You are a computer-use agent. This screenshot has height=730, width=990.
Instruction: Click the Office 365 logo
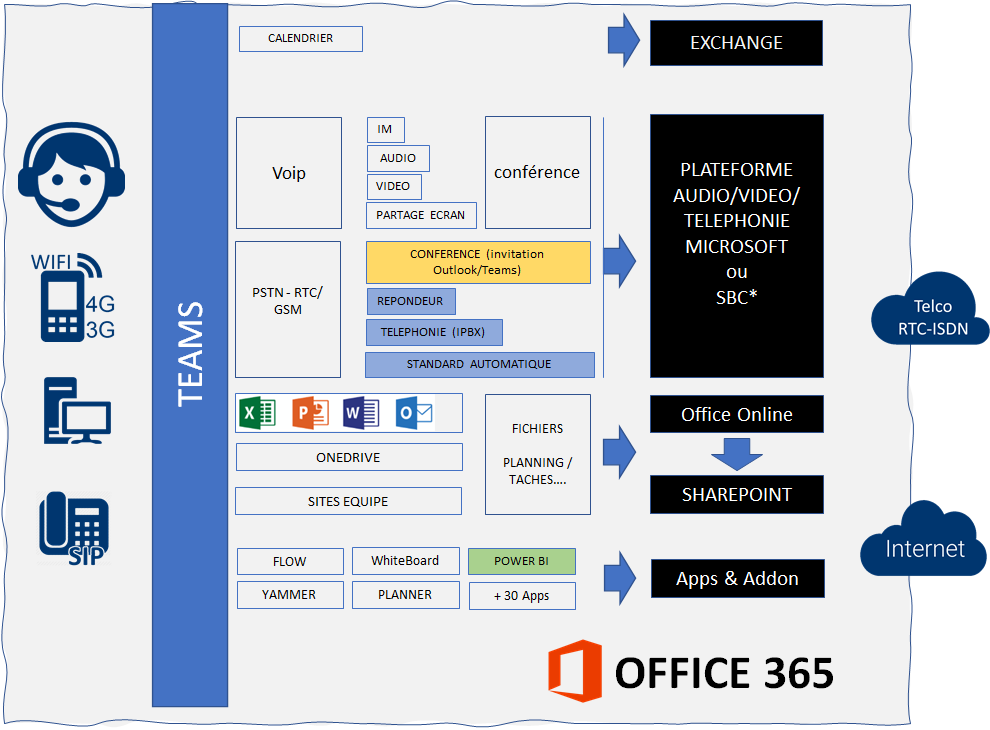tap(575, 671)
